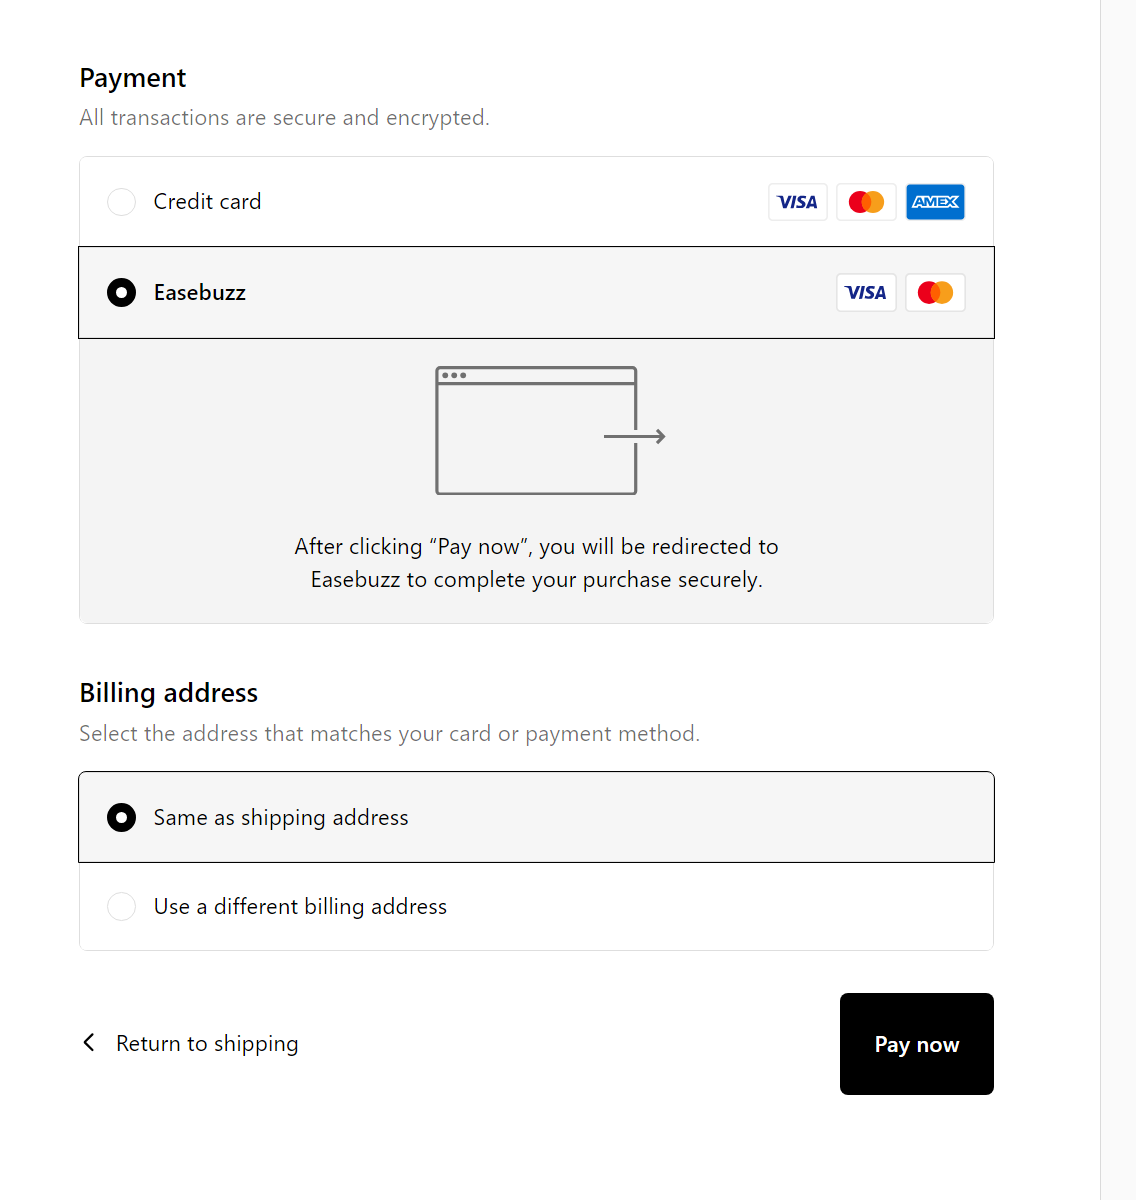Click the Easebuzz redirect message text

tap(536, 563)
